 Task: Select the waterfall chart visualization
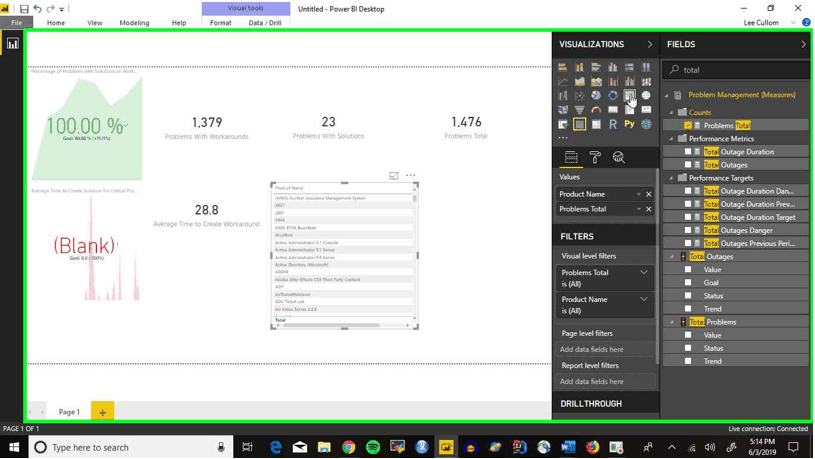point(562,95)
